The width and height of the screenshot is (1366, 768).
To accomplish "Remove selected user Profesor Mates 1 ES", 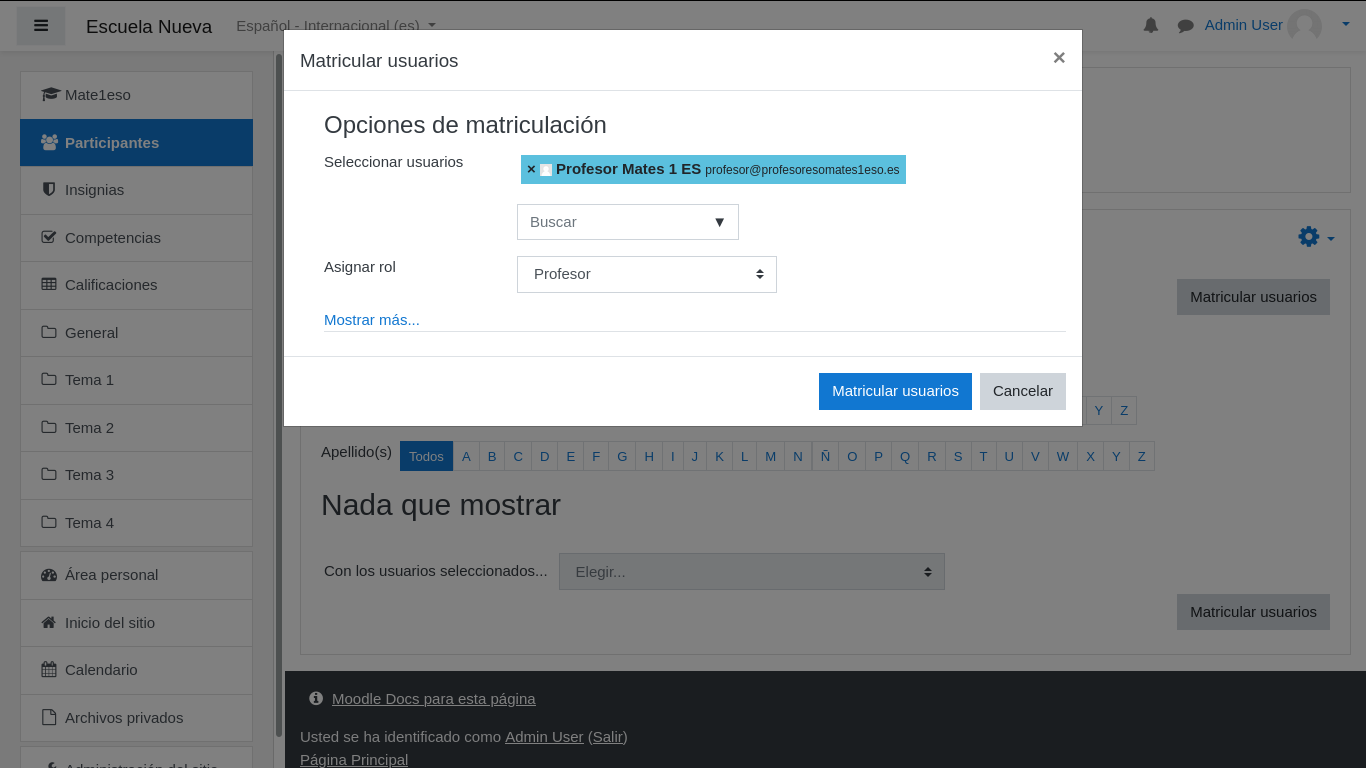I will point(531,169).
